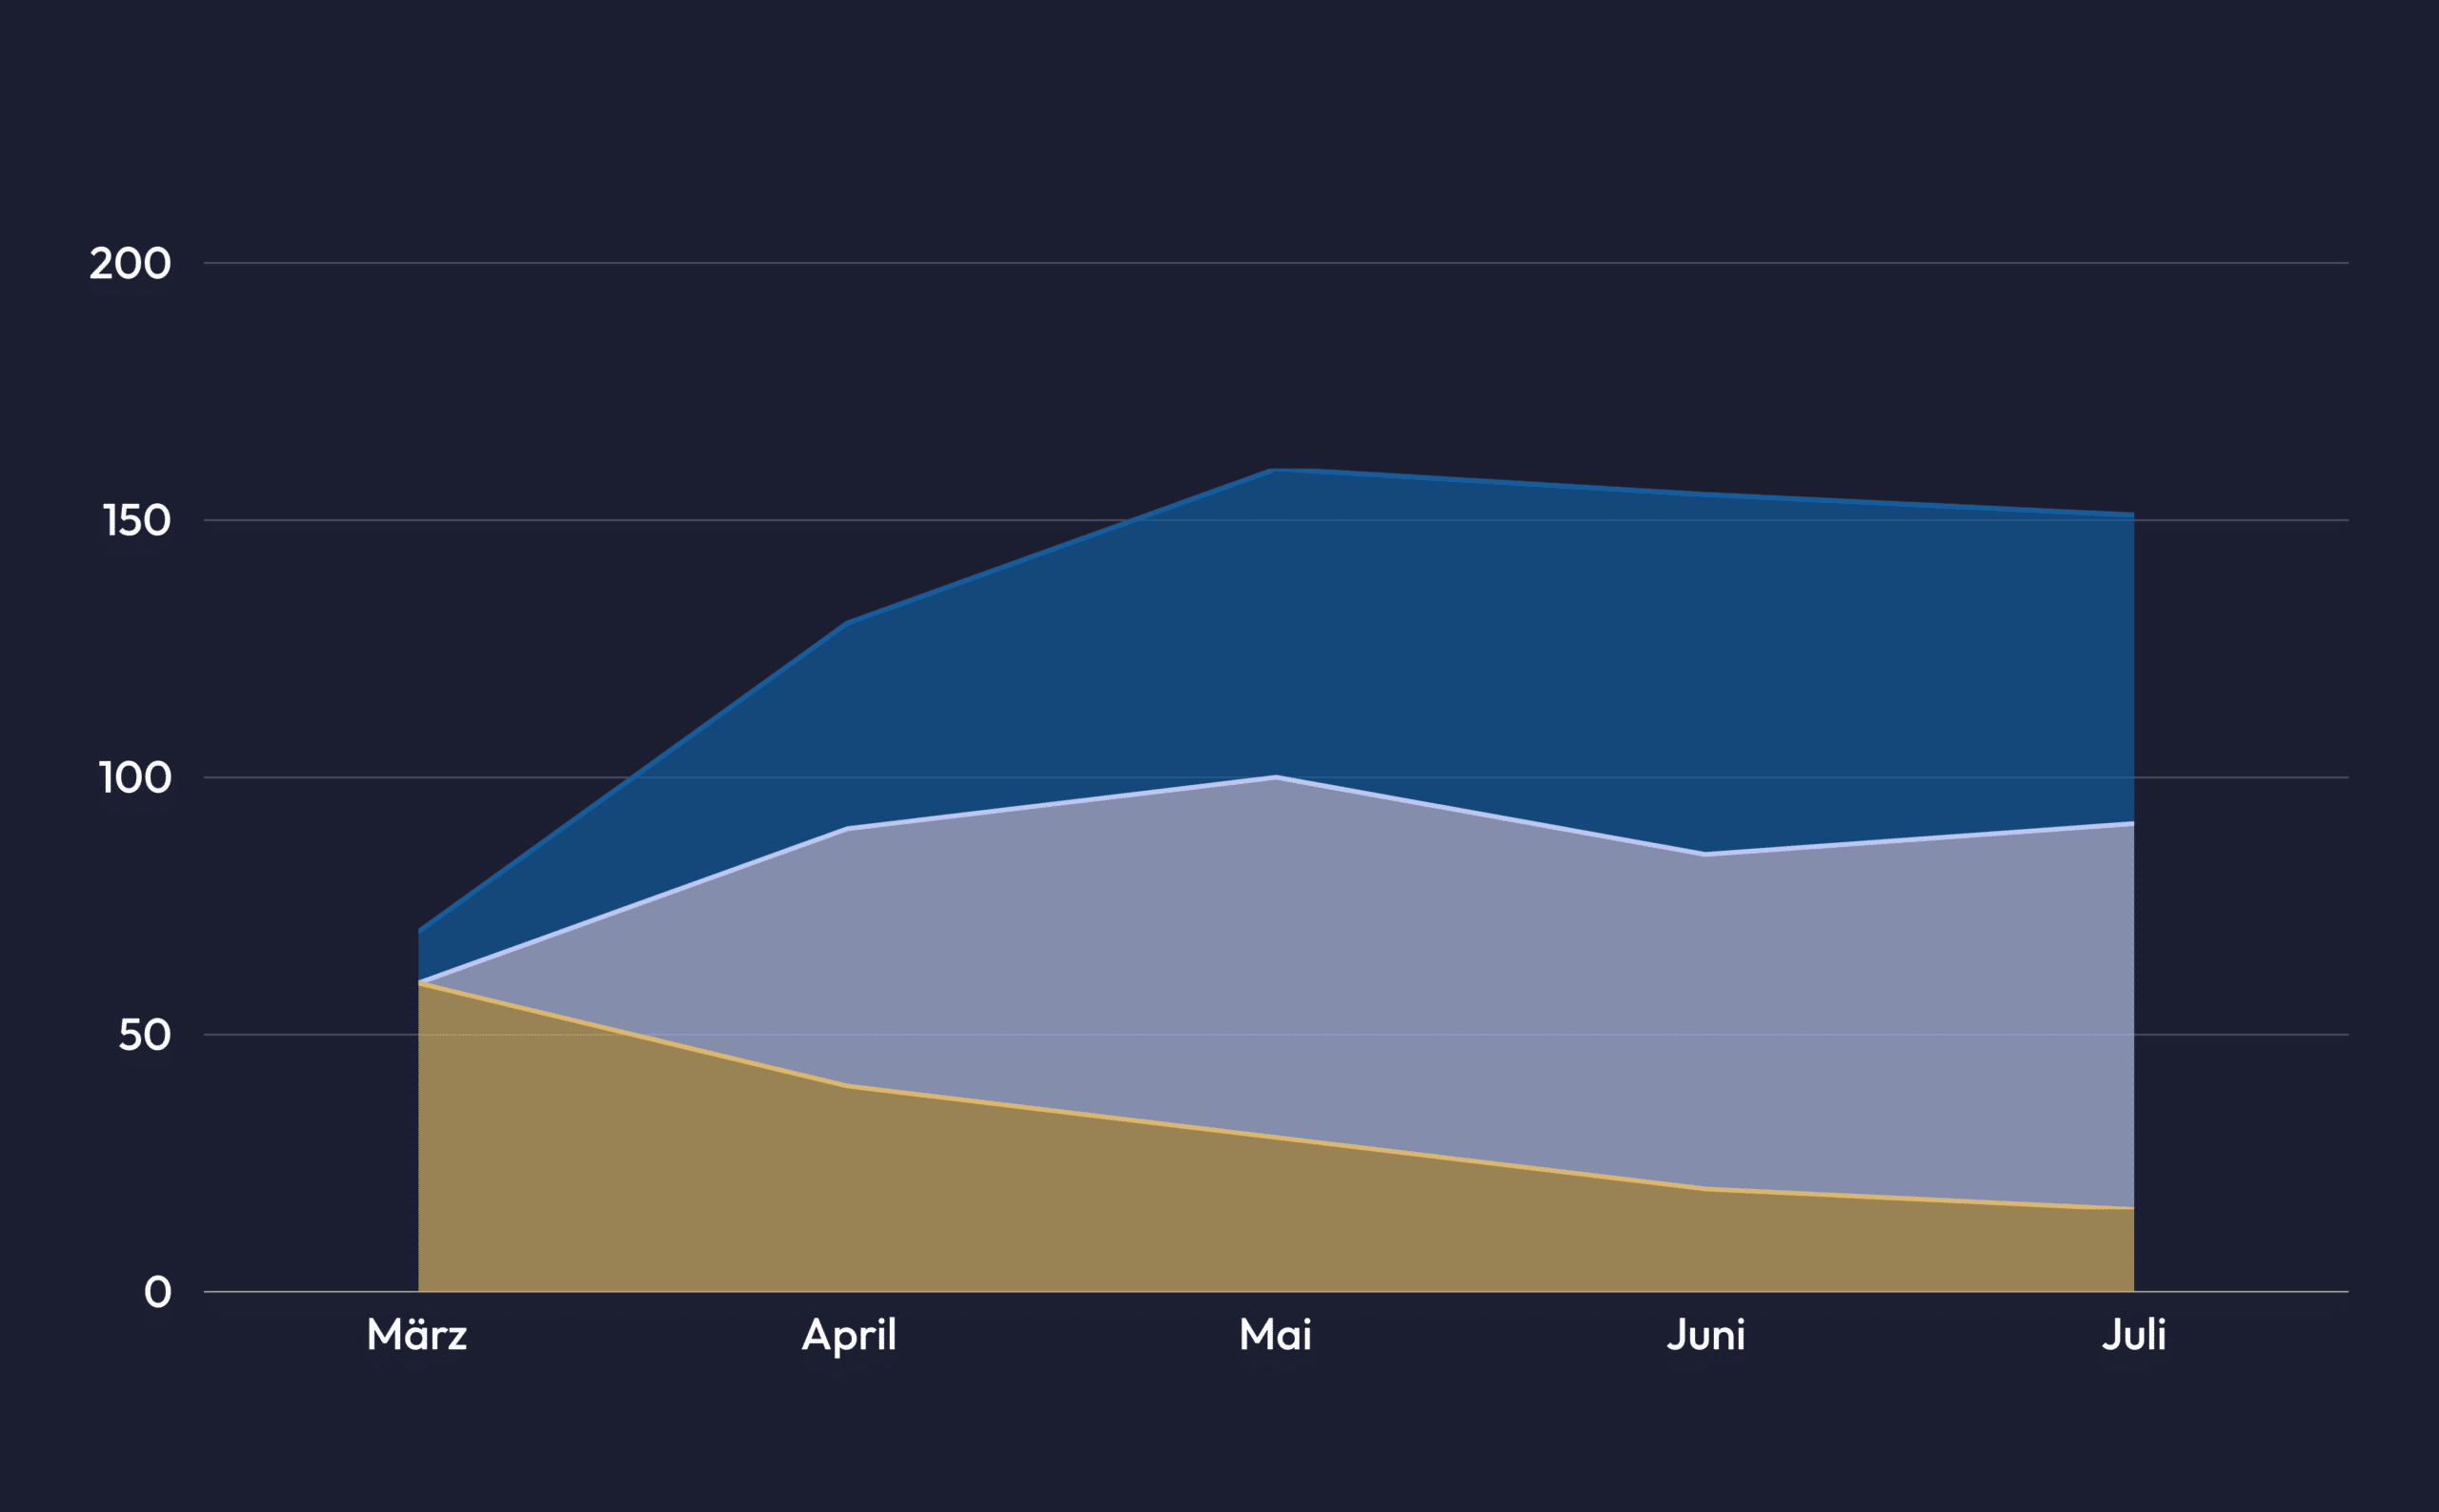Viewport: 2439px width, 1512px height.
Task: Click the März label on x-axis
Action: pos(417,1335)
